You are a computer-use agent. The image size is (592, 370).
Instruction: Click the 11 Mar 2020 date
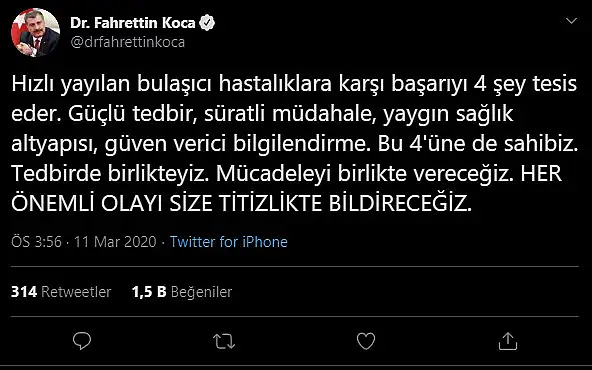point(115,242)
